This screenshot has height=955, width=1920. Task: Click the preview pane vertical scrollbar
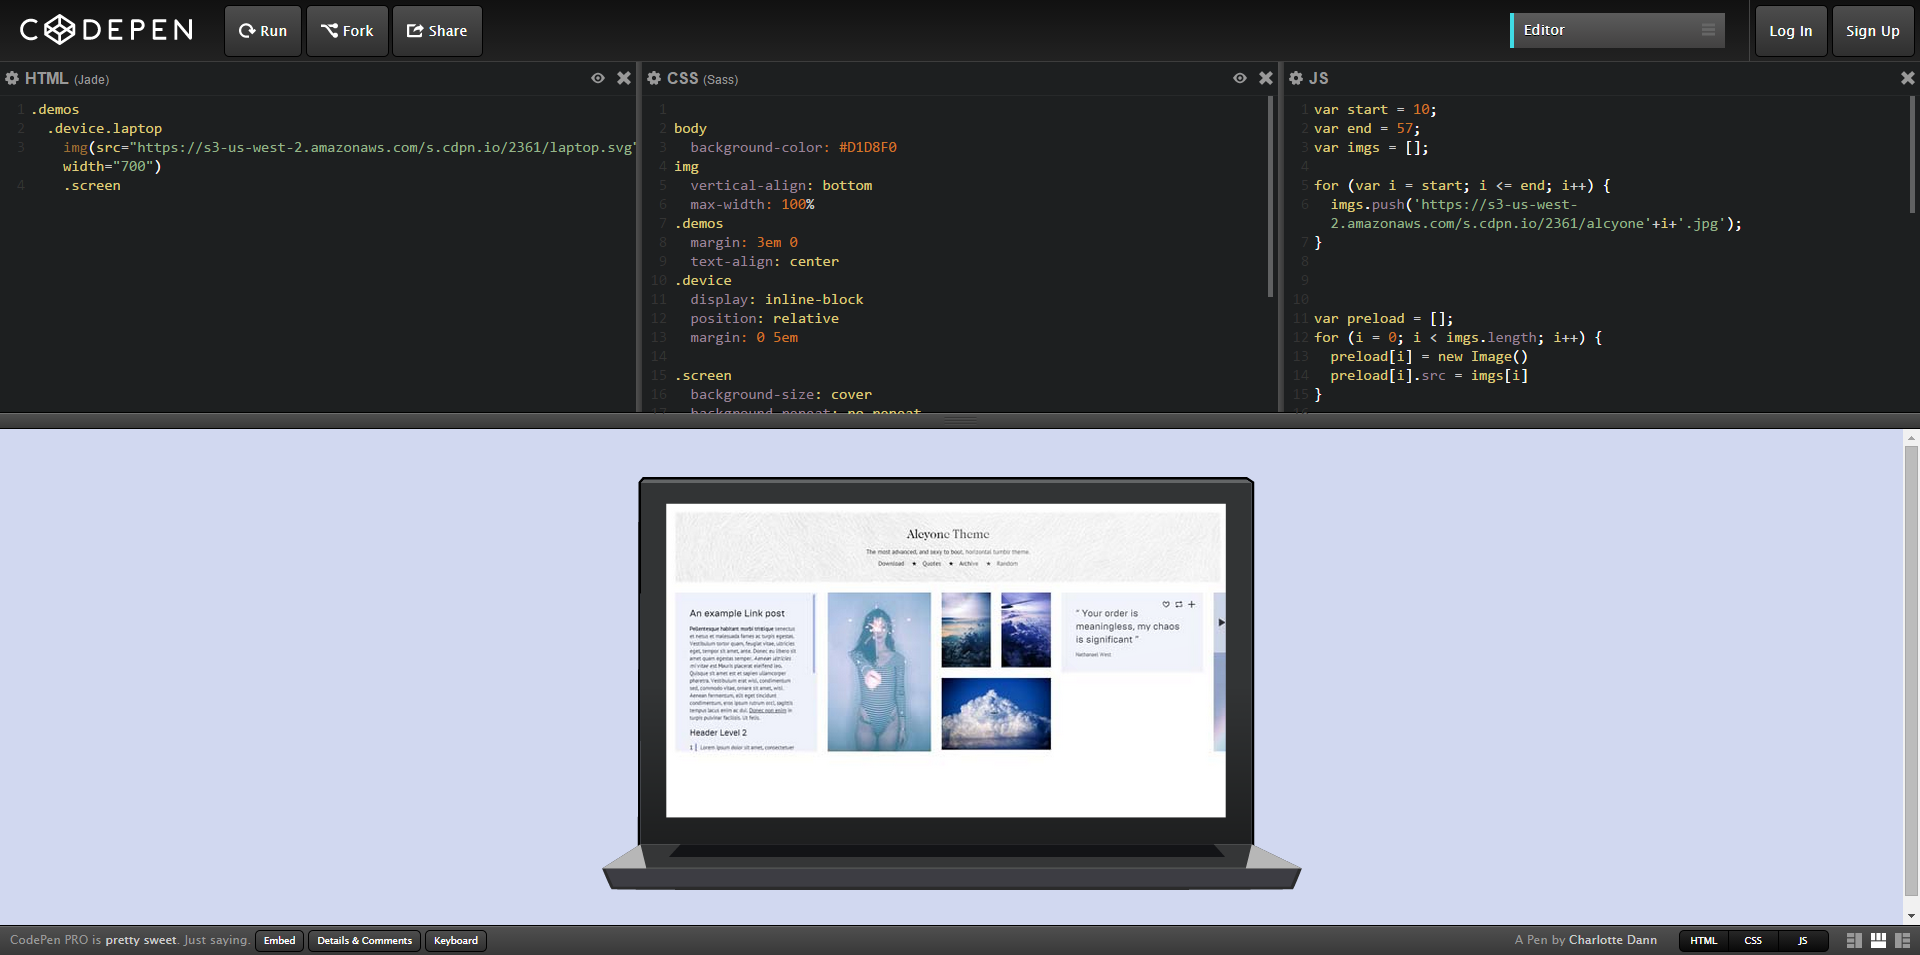pyautogui.click(x=1912, y=670)
